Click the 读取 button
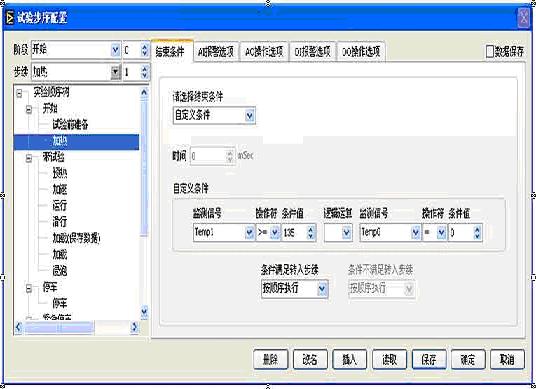Viewport: 536px width, 389px height. coord(389,359)
